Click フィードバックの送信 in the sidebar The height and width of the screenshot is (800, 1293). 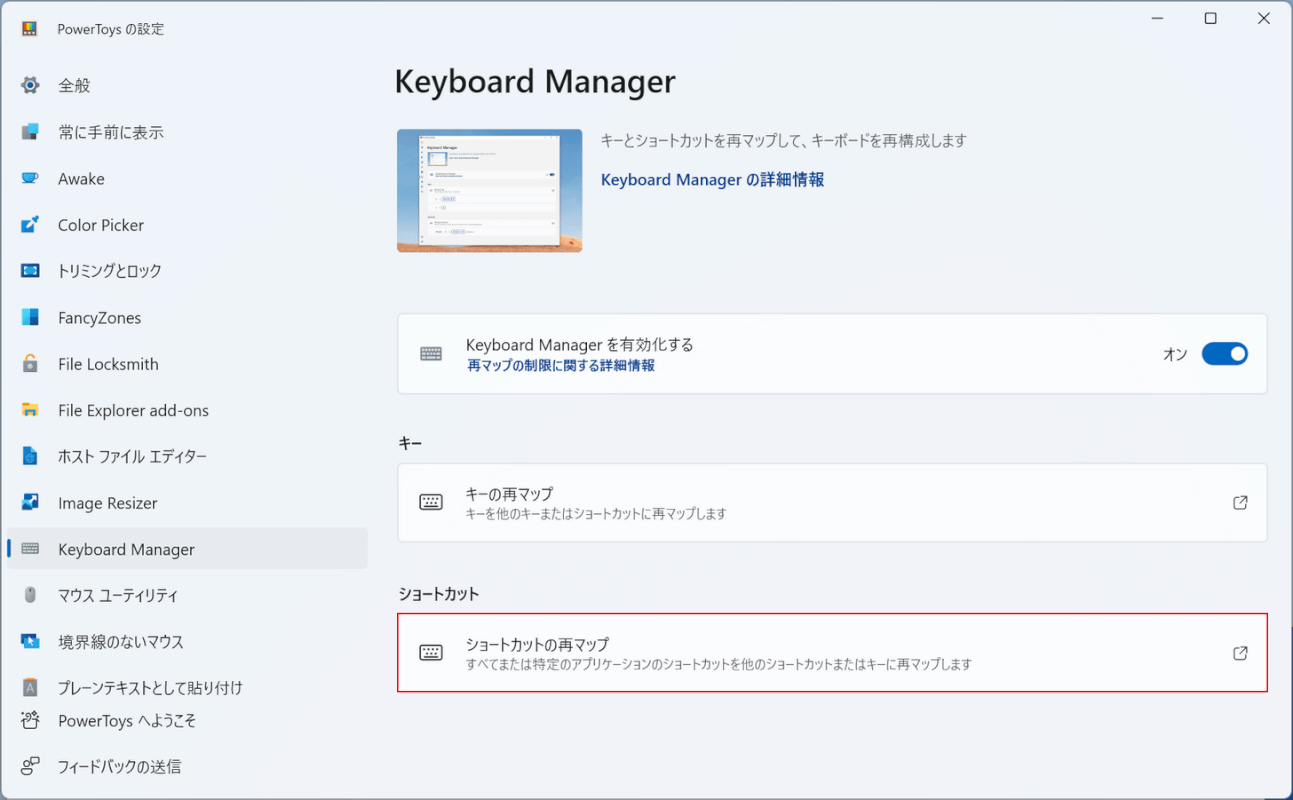pyautogui.click(x=187, y=767)
